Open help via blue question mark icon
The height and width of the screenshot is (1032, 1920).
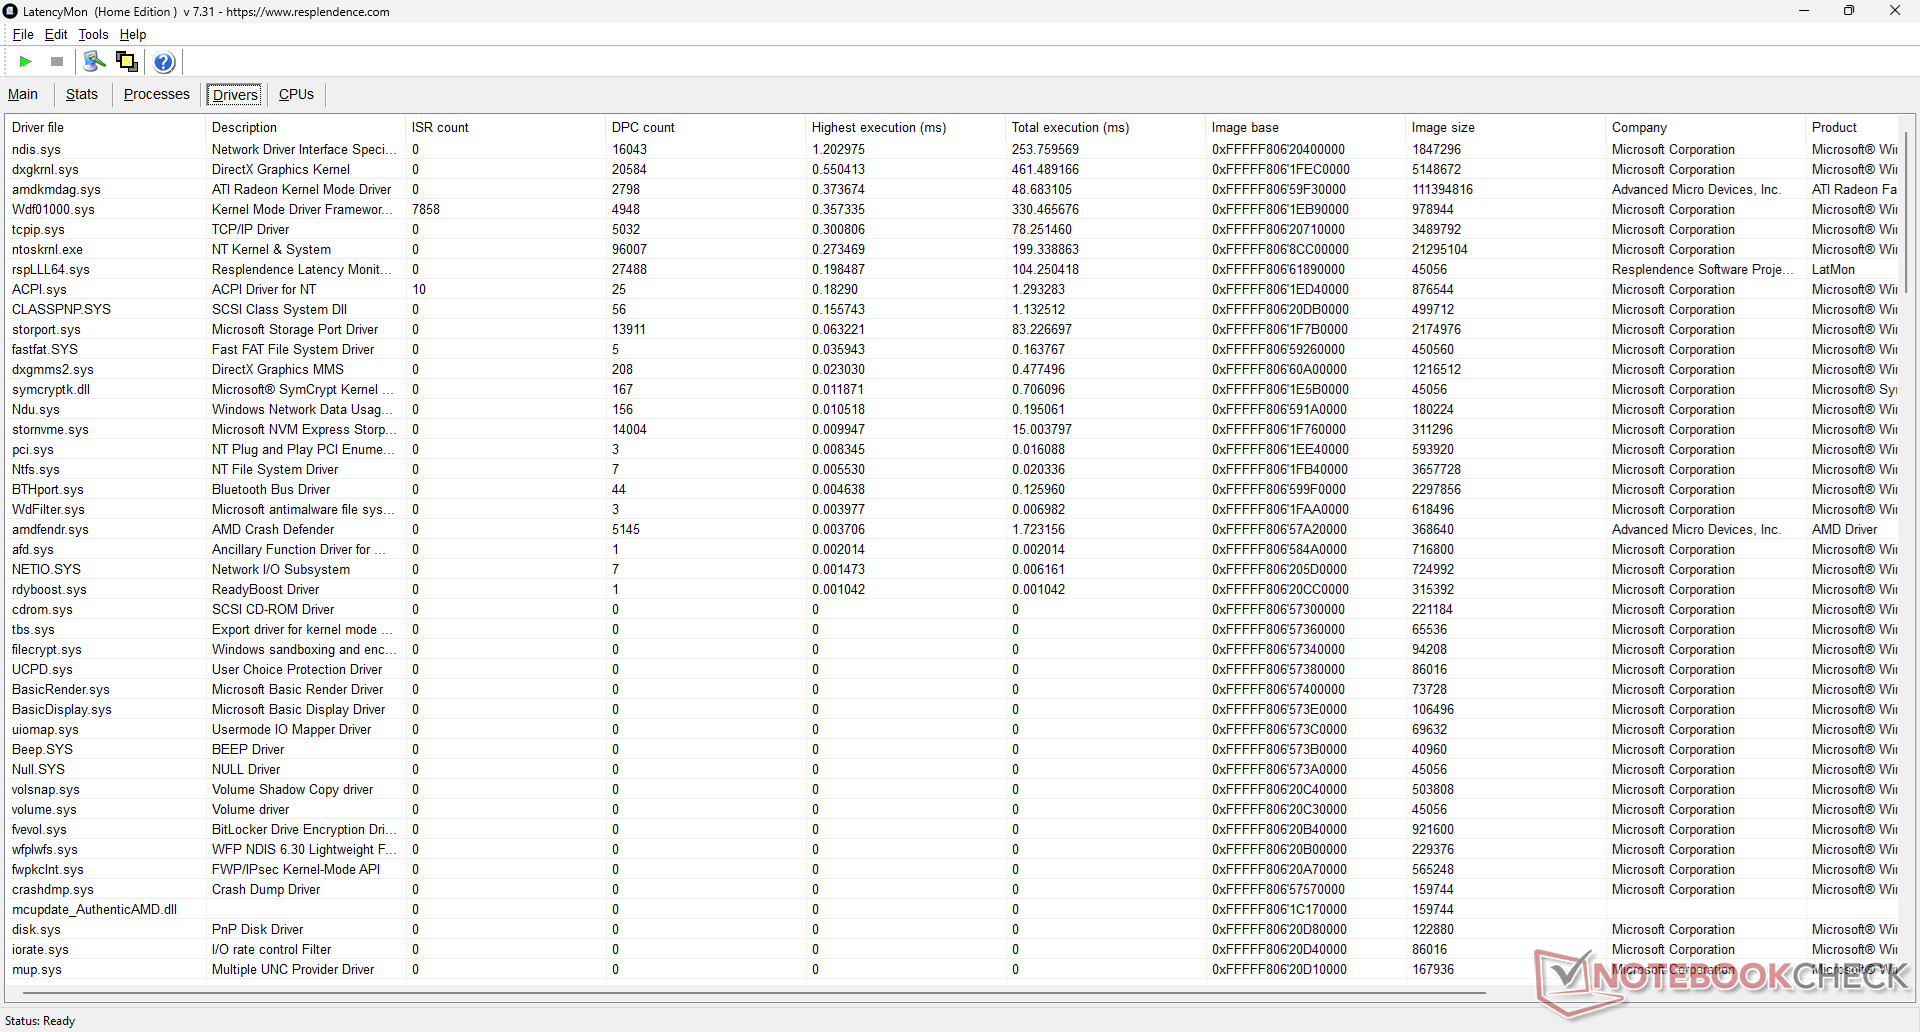pyautogui.click(x=165, y=62)
